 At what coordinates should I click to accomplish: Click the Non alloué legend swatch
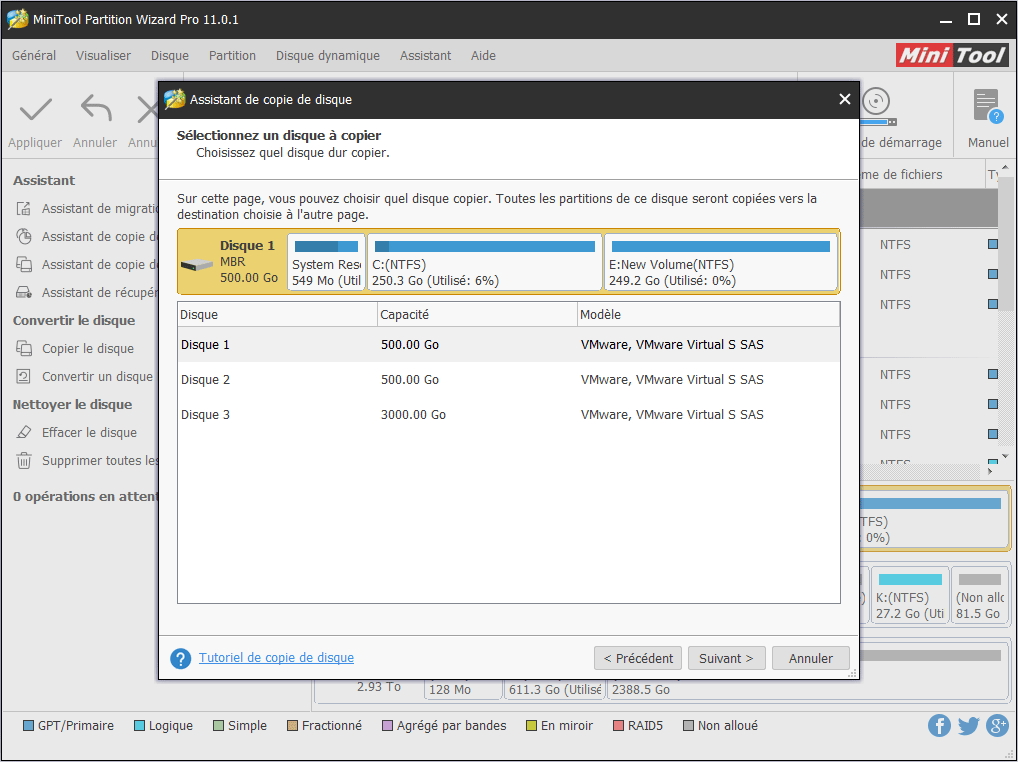point(688,726)
